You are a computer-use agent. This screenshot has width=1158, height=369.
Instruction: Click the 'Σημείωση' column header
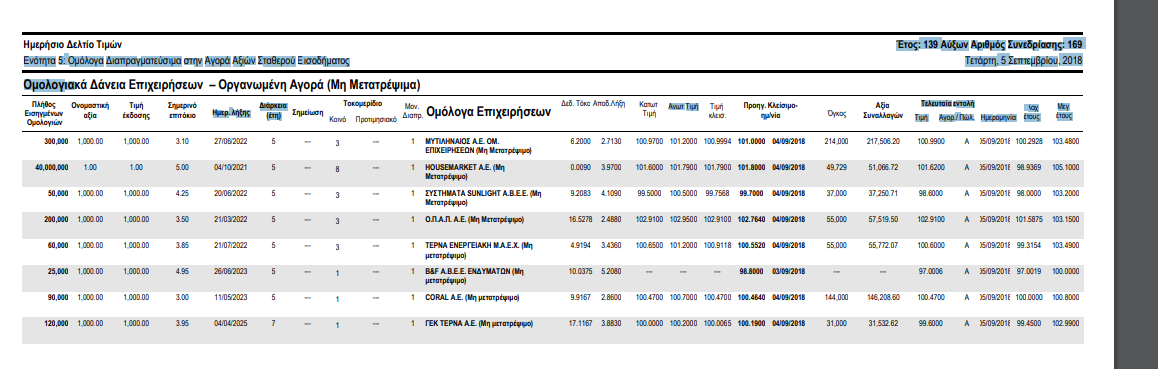[309, 114]
